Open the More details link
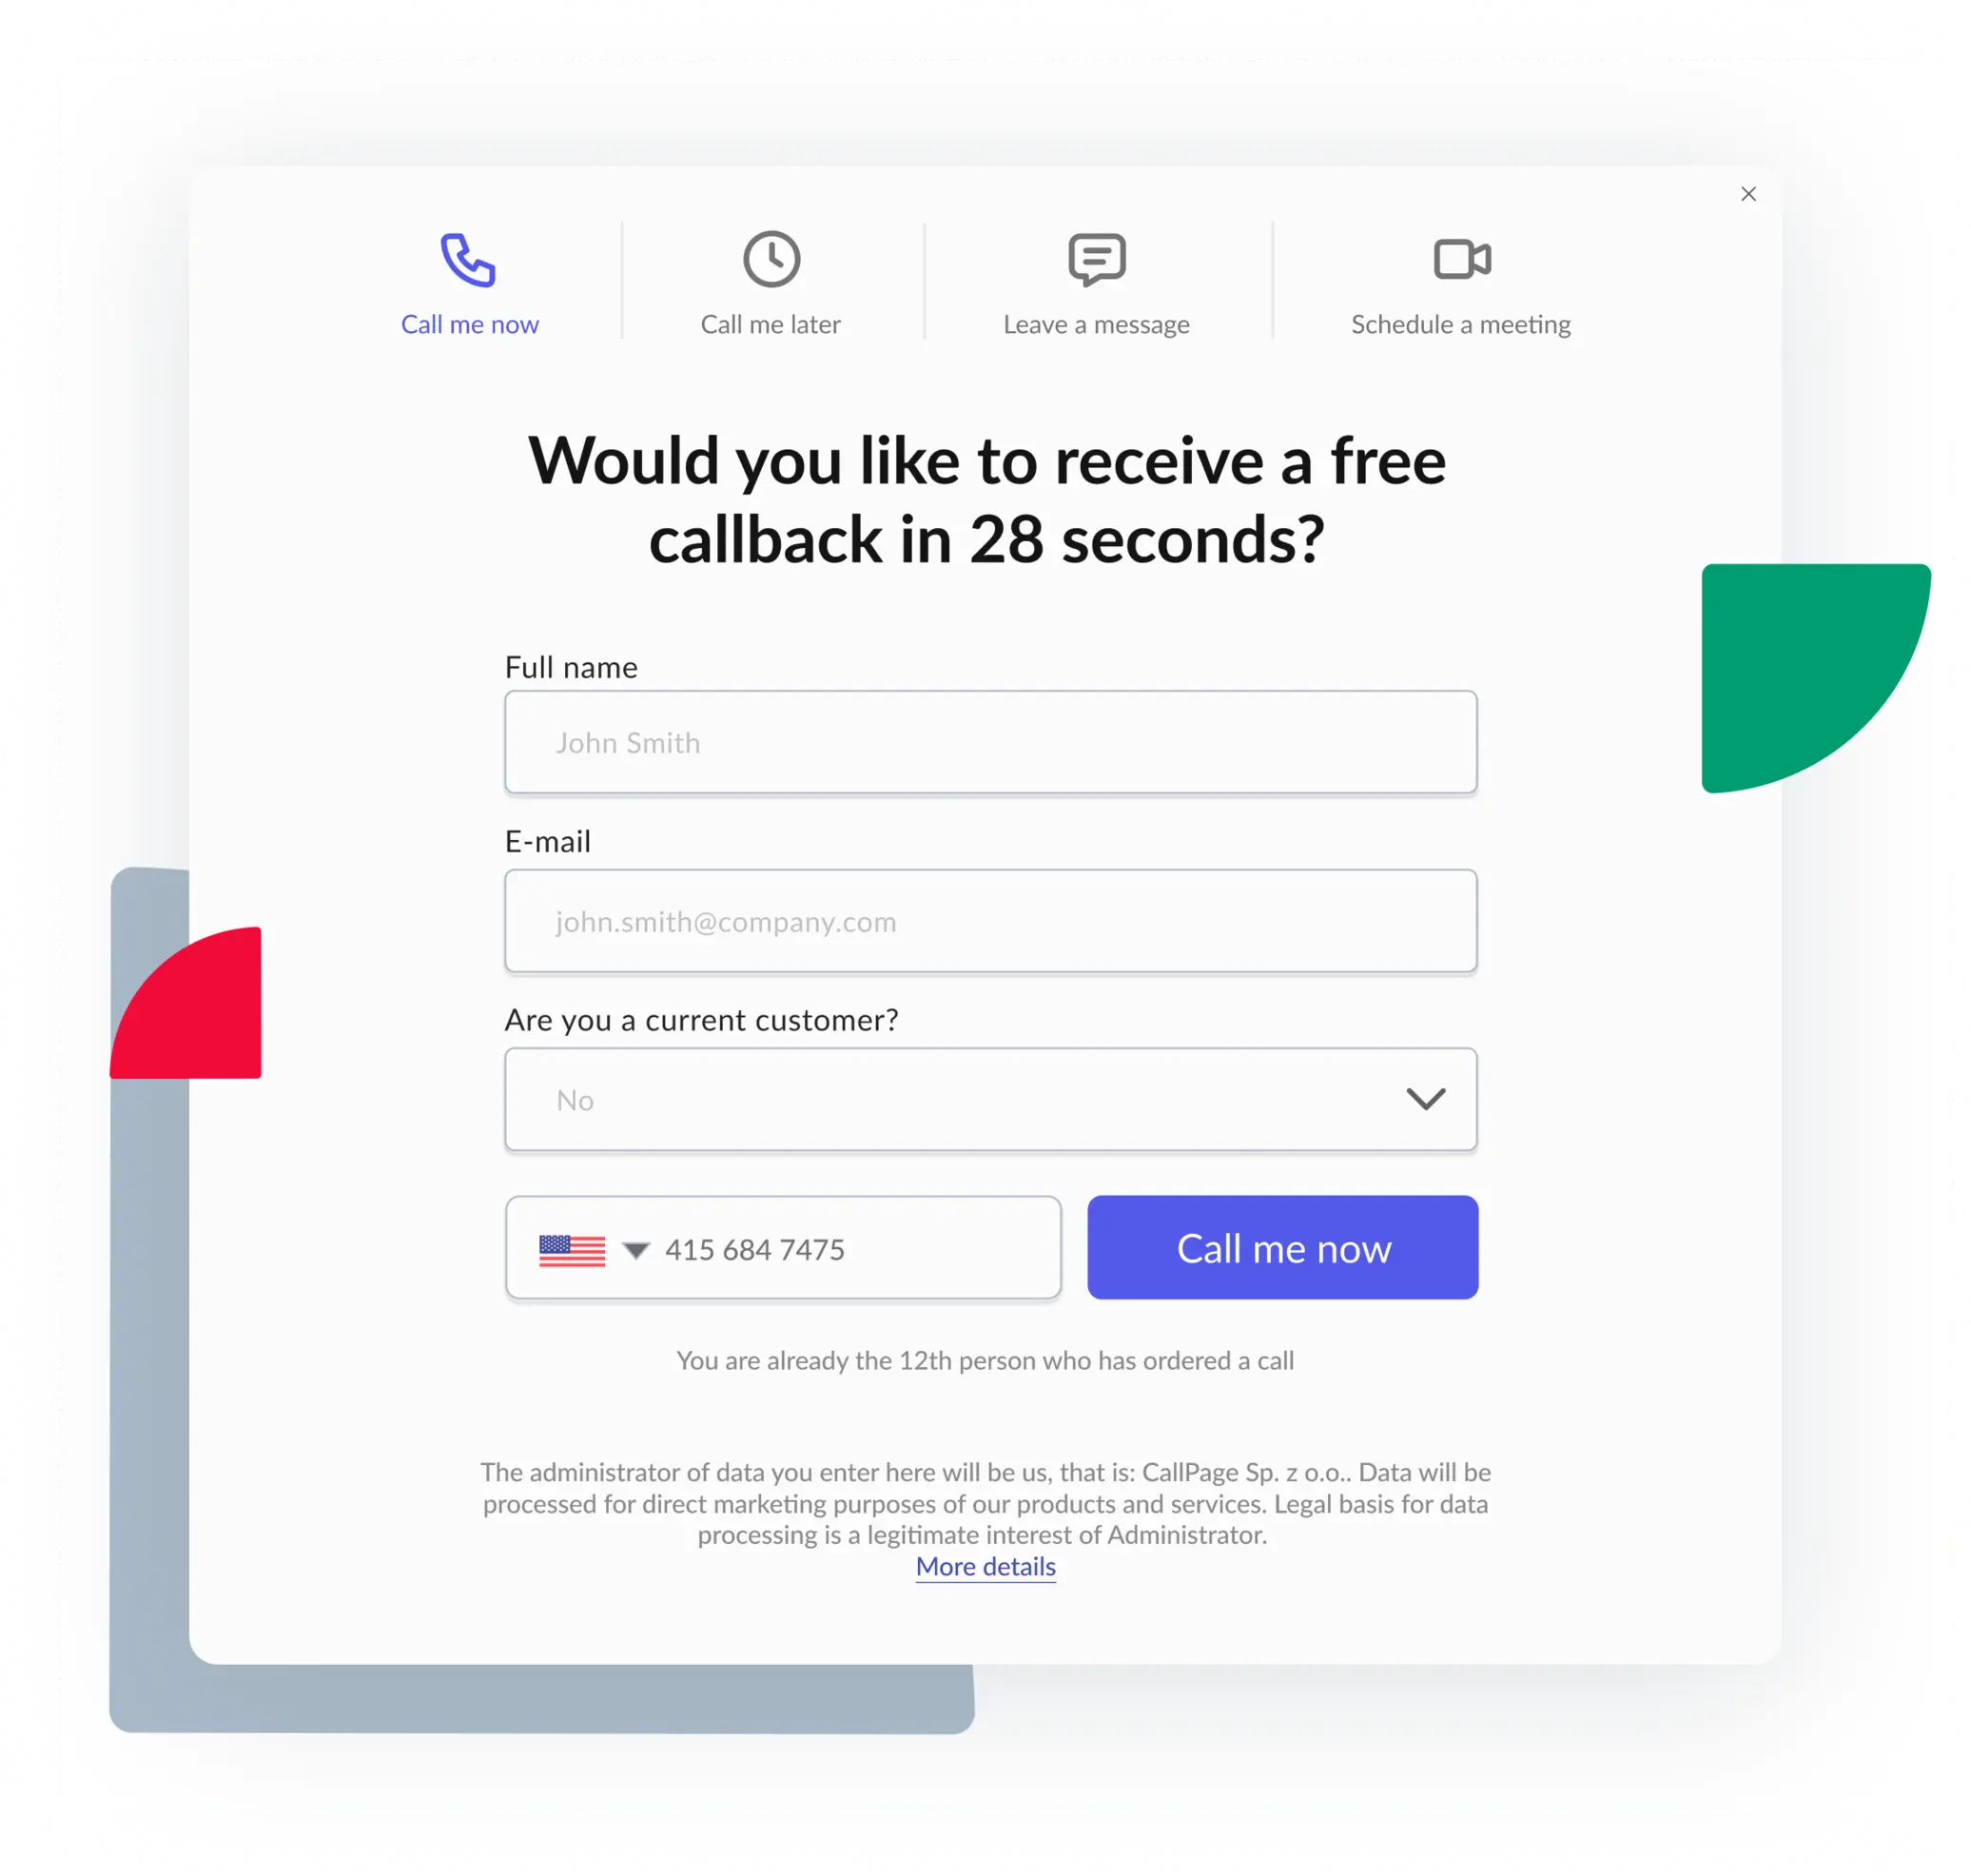Screen dimensions: 1971x1876 985,1565
